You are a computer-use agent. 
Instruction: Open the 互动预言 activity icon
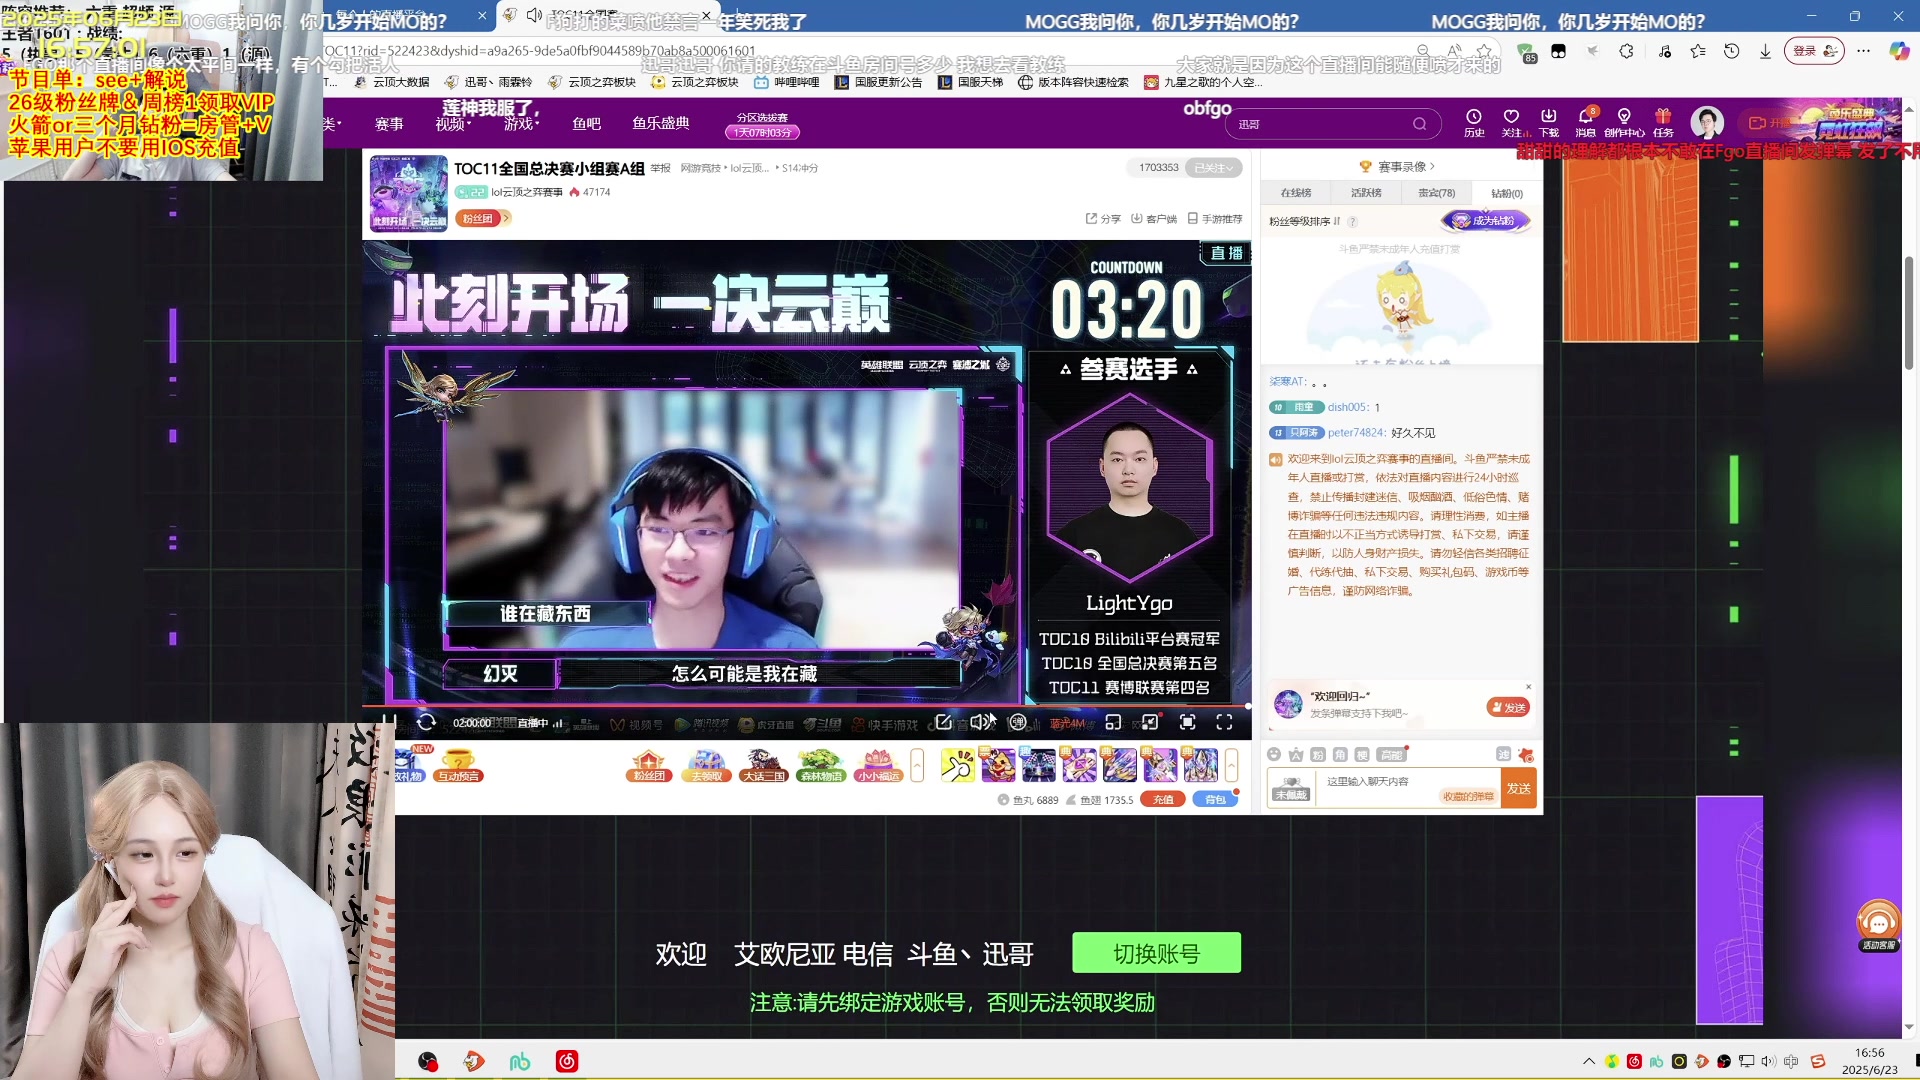pos(458,765)
